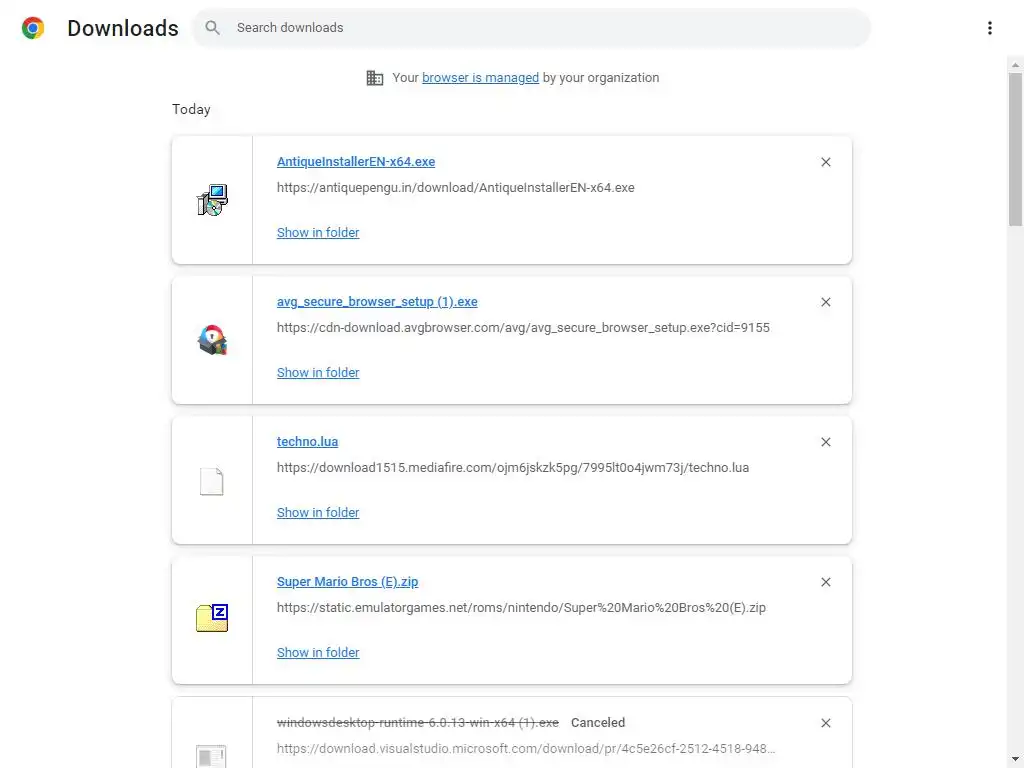The width and height of the screenshot is (1024, 768).
Task: Click the Chrome logo icon
Action: (x=33, y=28)
